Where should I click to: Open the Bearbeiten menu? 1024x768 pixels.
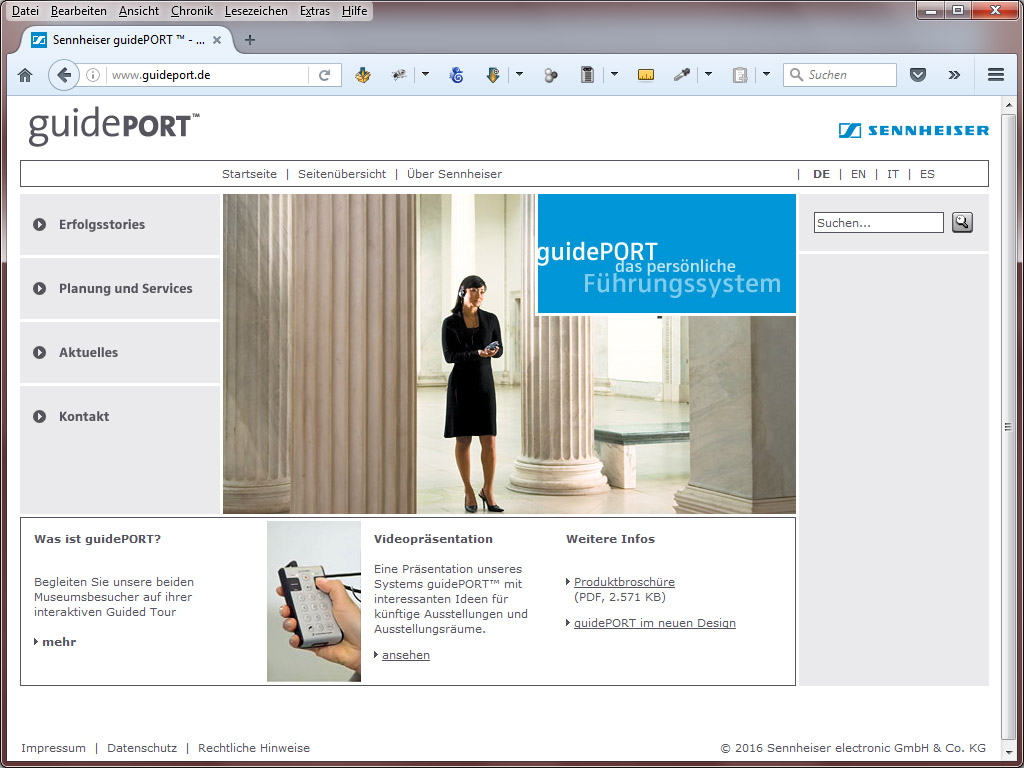point(78,11)
